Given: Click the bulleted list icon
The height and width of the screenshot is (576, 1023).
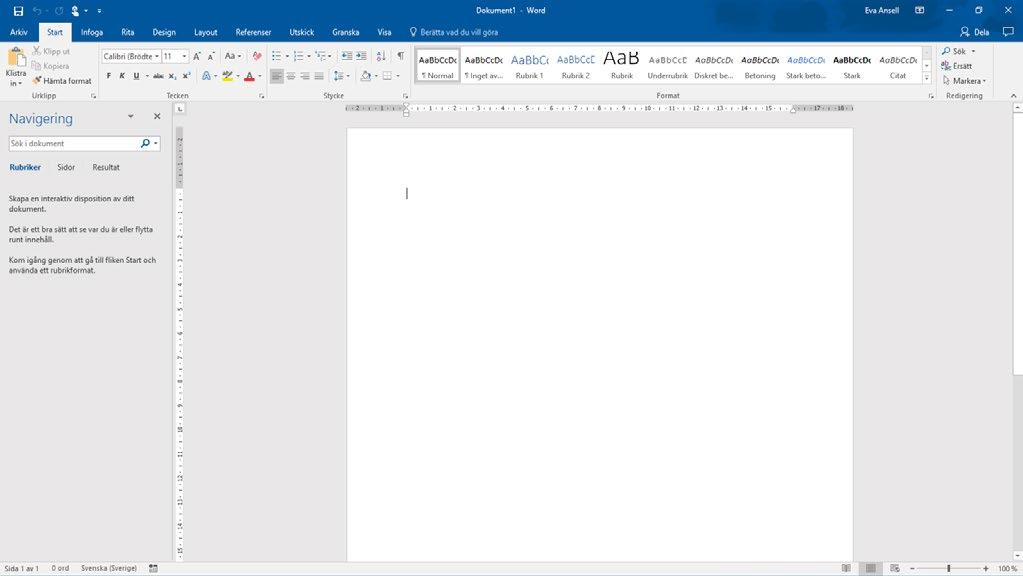Looking at the screenshot, I should click(277, 56).
